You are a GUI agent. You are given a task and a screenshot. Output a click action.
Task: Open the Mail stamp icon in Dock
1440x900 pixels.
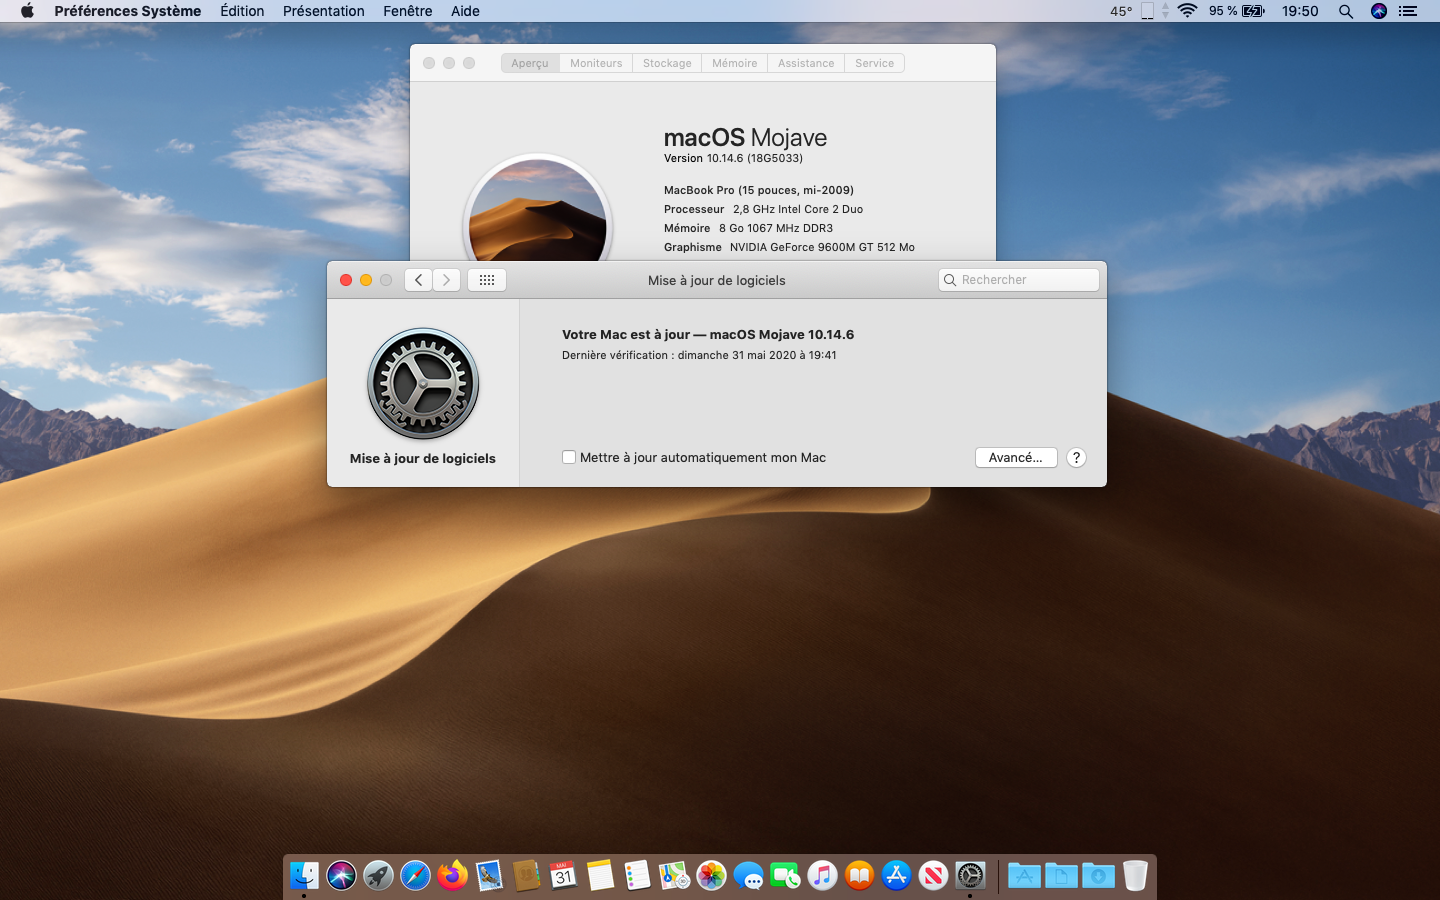(x=489, y=876)
